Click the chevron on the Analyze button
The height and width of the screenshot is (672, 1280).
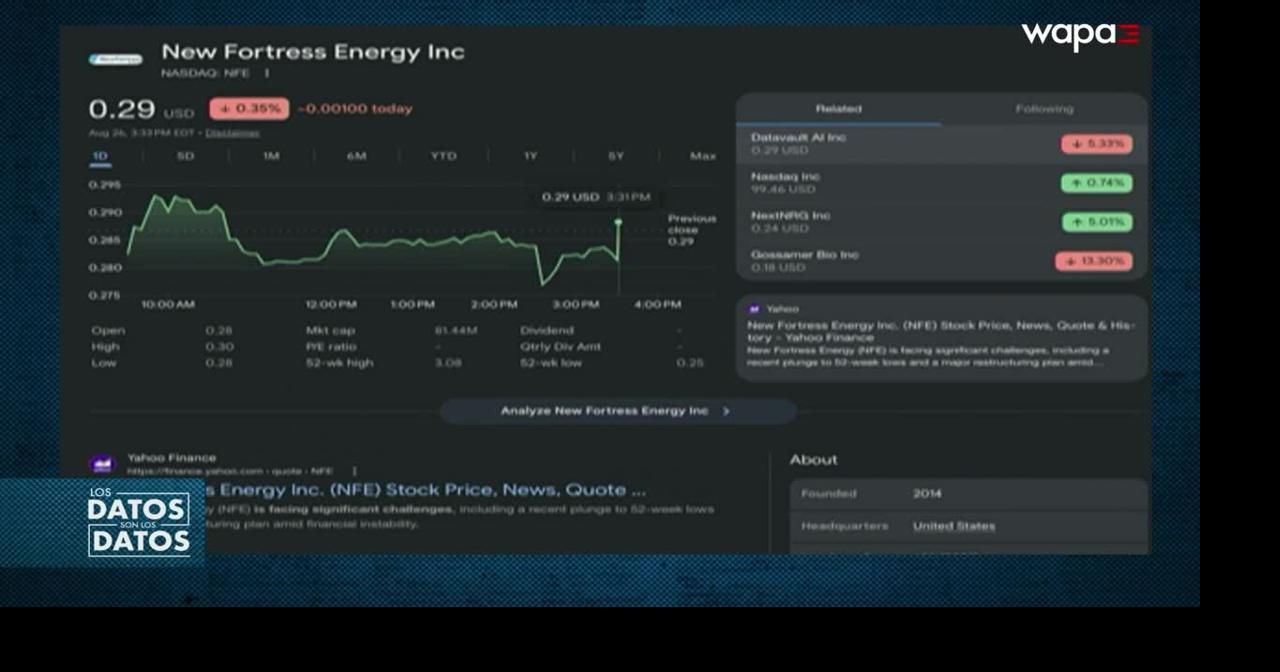(726, 411)
